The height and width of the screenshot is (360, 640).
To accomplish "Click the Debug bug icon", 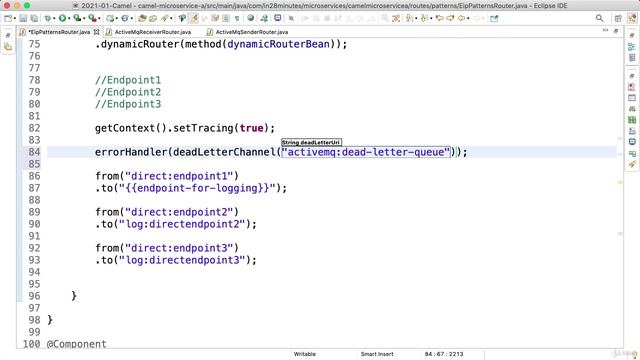I will pos(48,18).
